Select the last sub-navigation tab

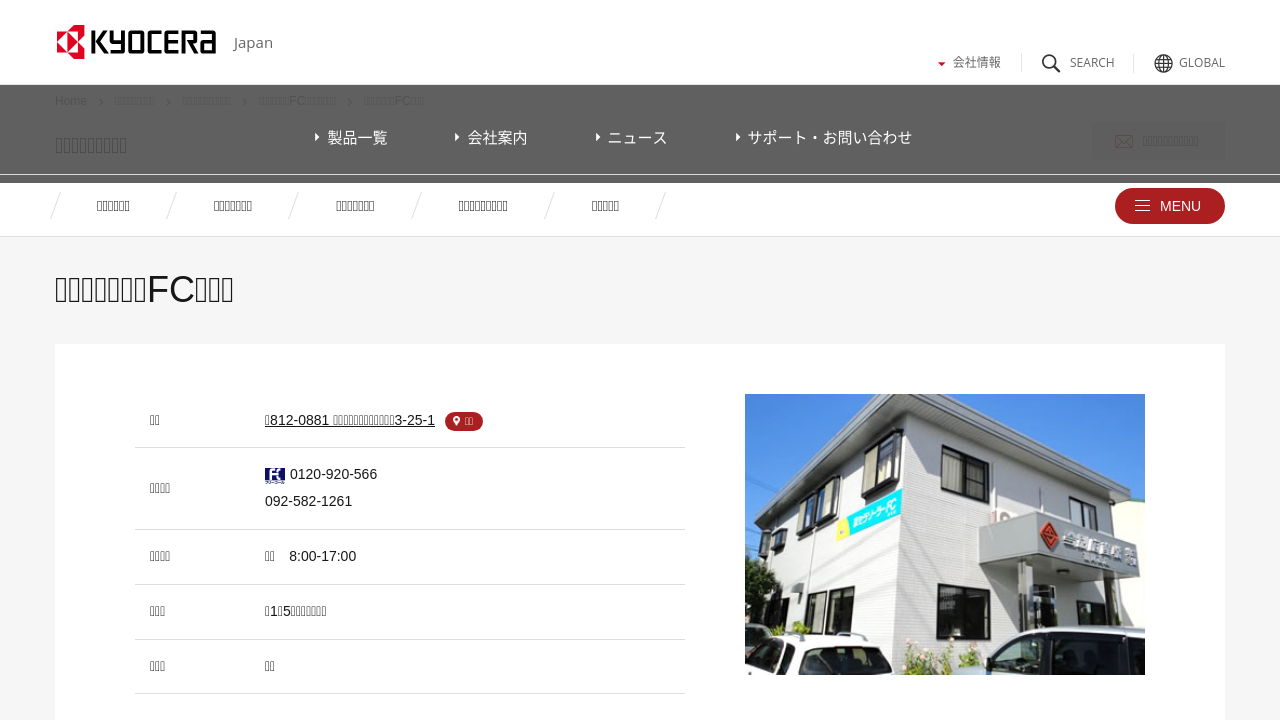coord(605,206)
